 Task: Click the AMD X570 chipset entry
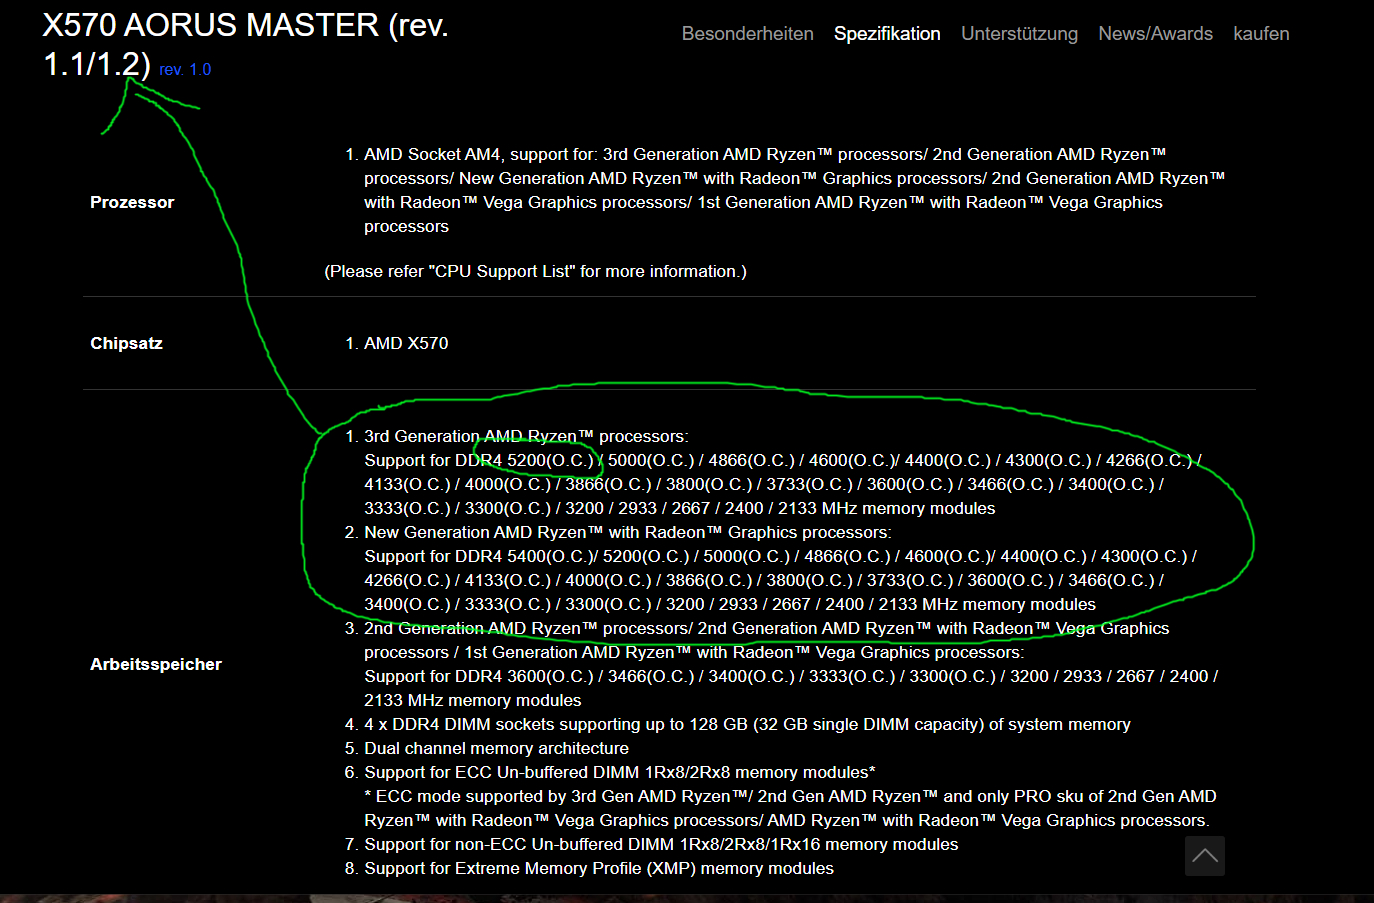click(x=406, y=343)
